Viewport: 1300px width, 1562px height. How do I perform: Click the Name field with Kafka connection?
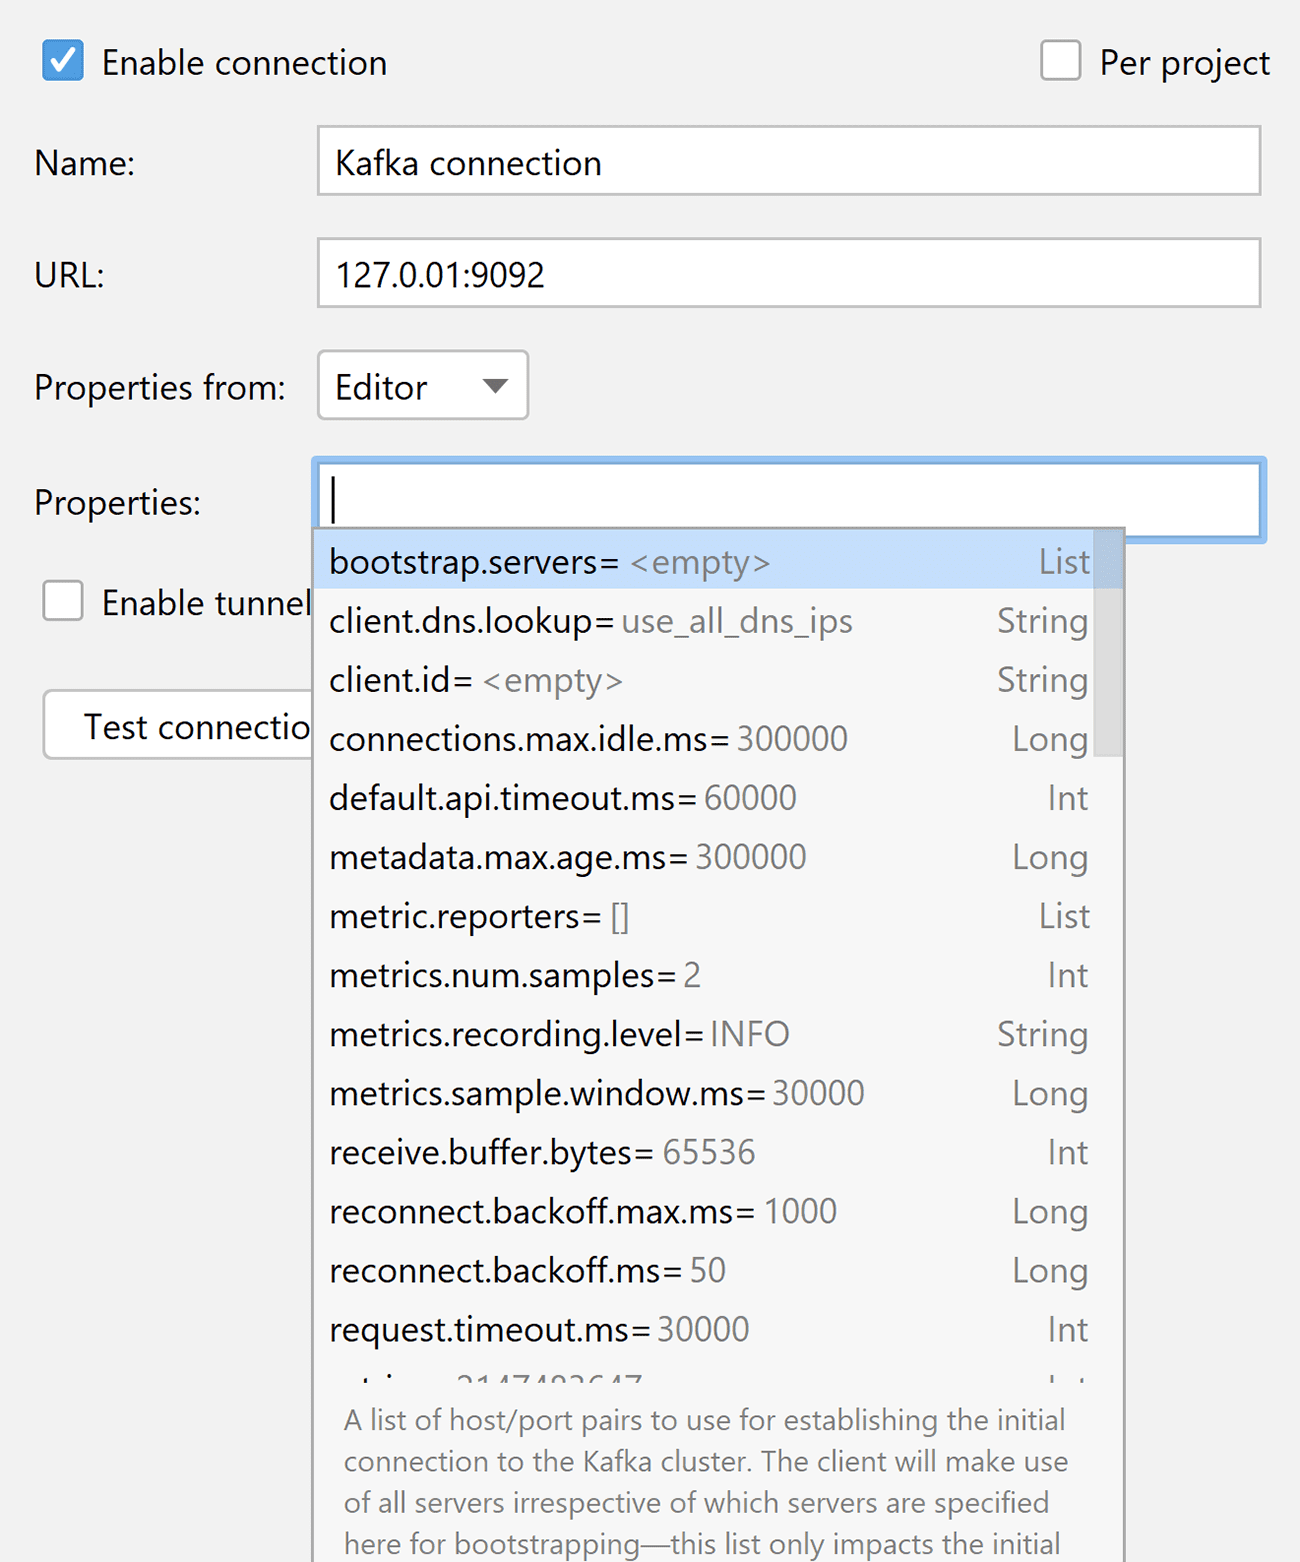click(x=789, y=161)
